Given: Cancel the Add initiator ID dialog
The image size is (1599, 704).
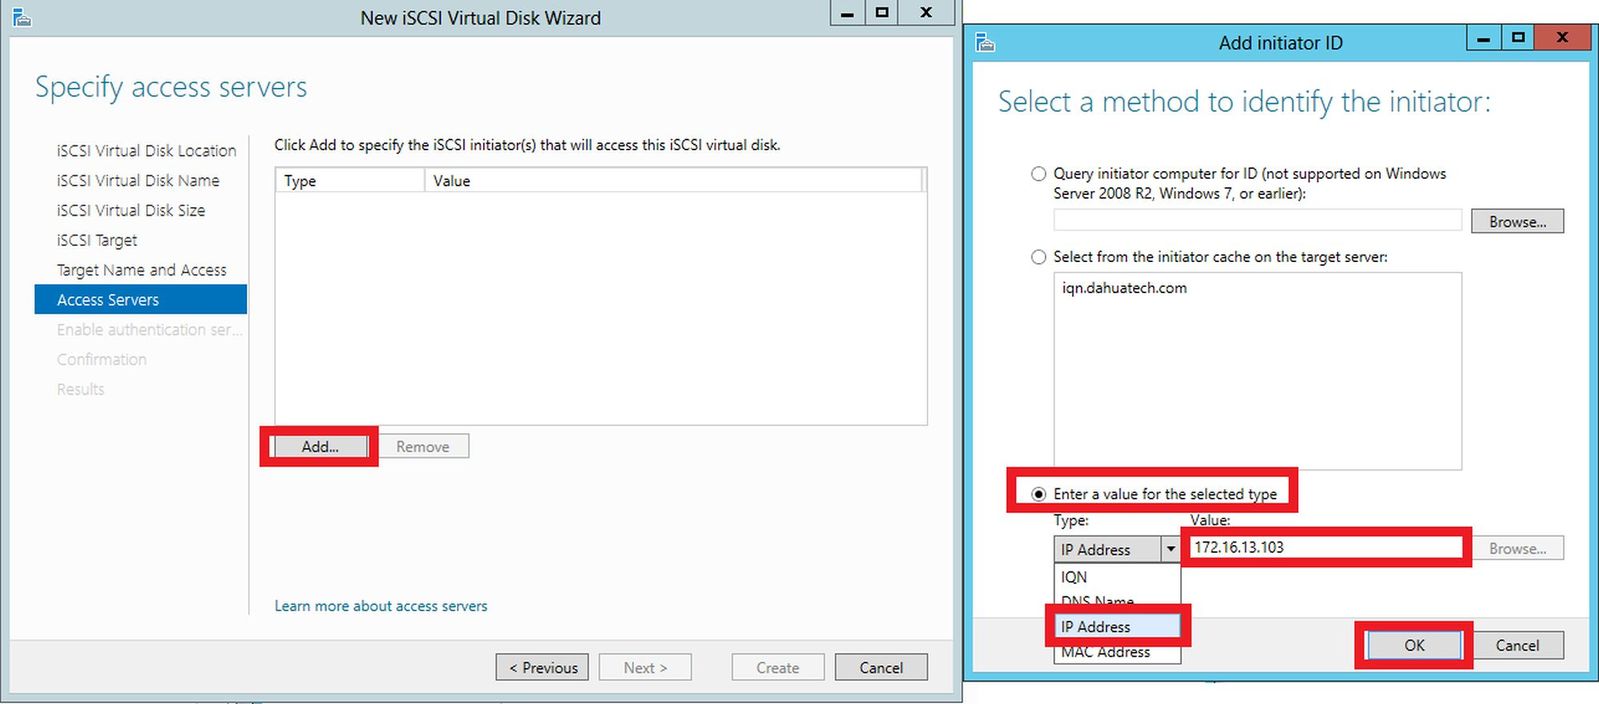Looking at the screenshot, I should (x=1516, y=646).
